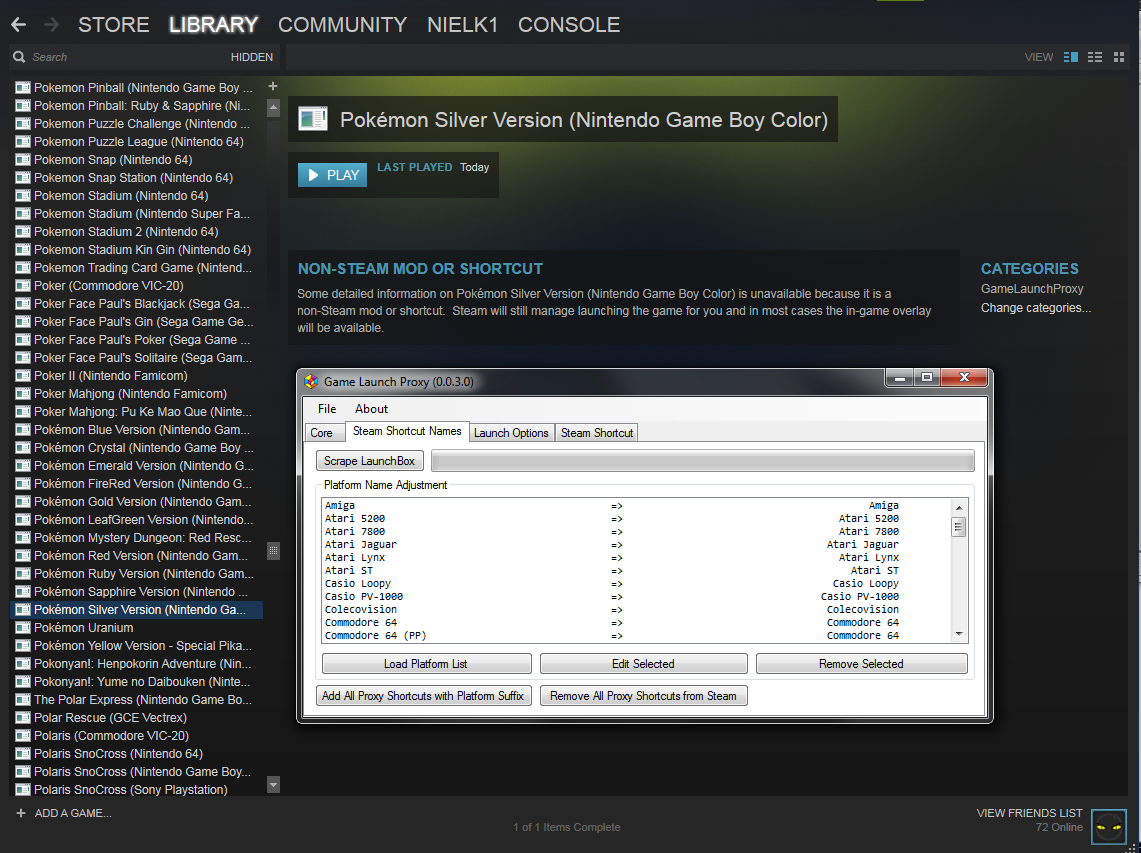This screenshot has width=1141, height=853.
Task: Select Pokémon Emerald Version in the list
Action: (x=136, y=466)
